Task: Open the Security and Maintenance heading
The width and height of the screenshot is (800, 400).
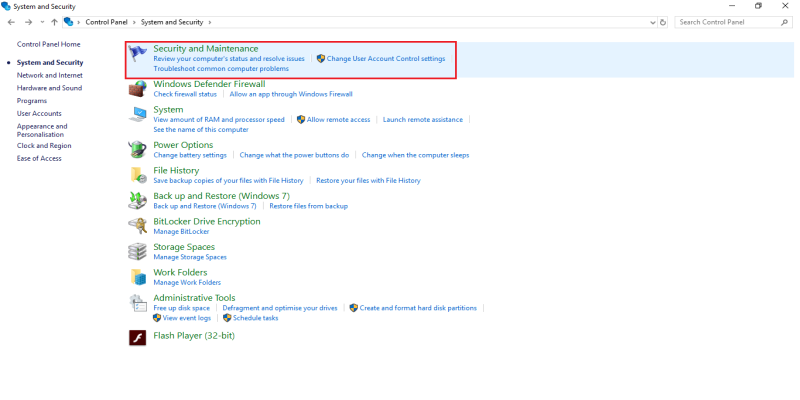Action: pyautogui.click(x=206, y=48)
